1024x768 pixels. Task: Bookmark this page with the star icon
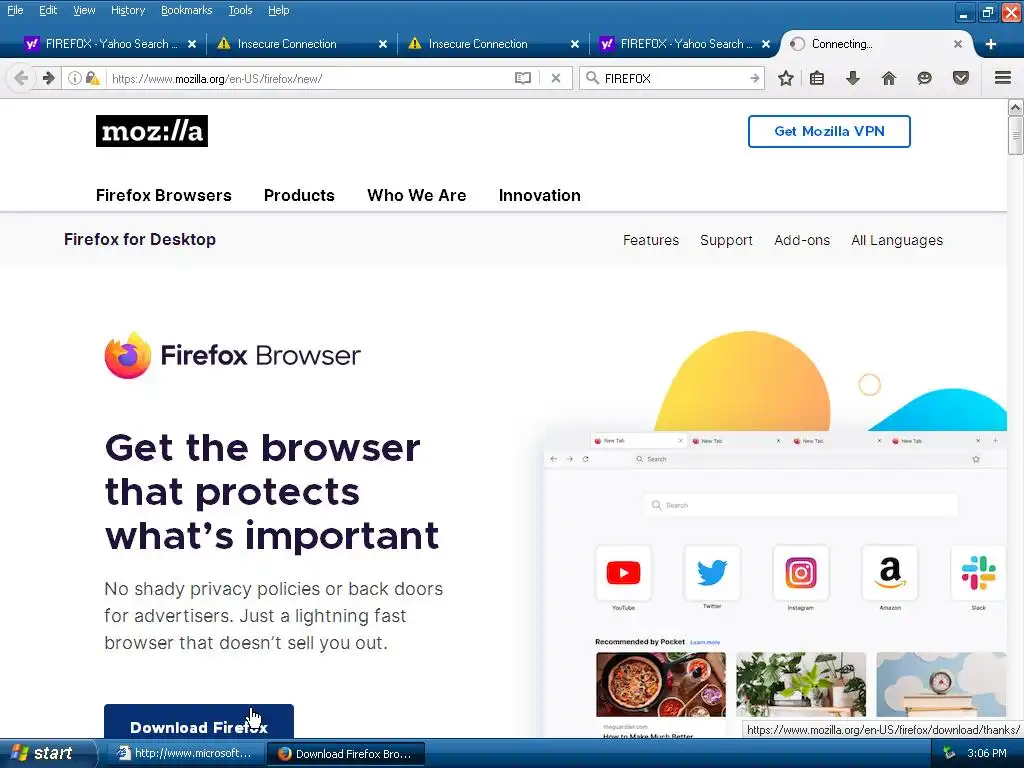coord(786,78)
